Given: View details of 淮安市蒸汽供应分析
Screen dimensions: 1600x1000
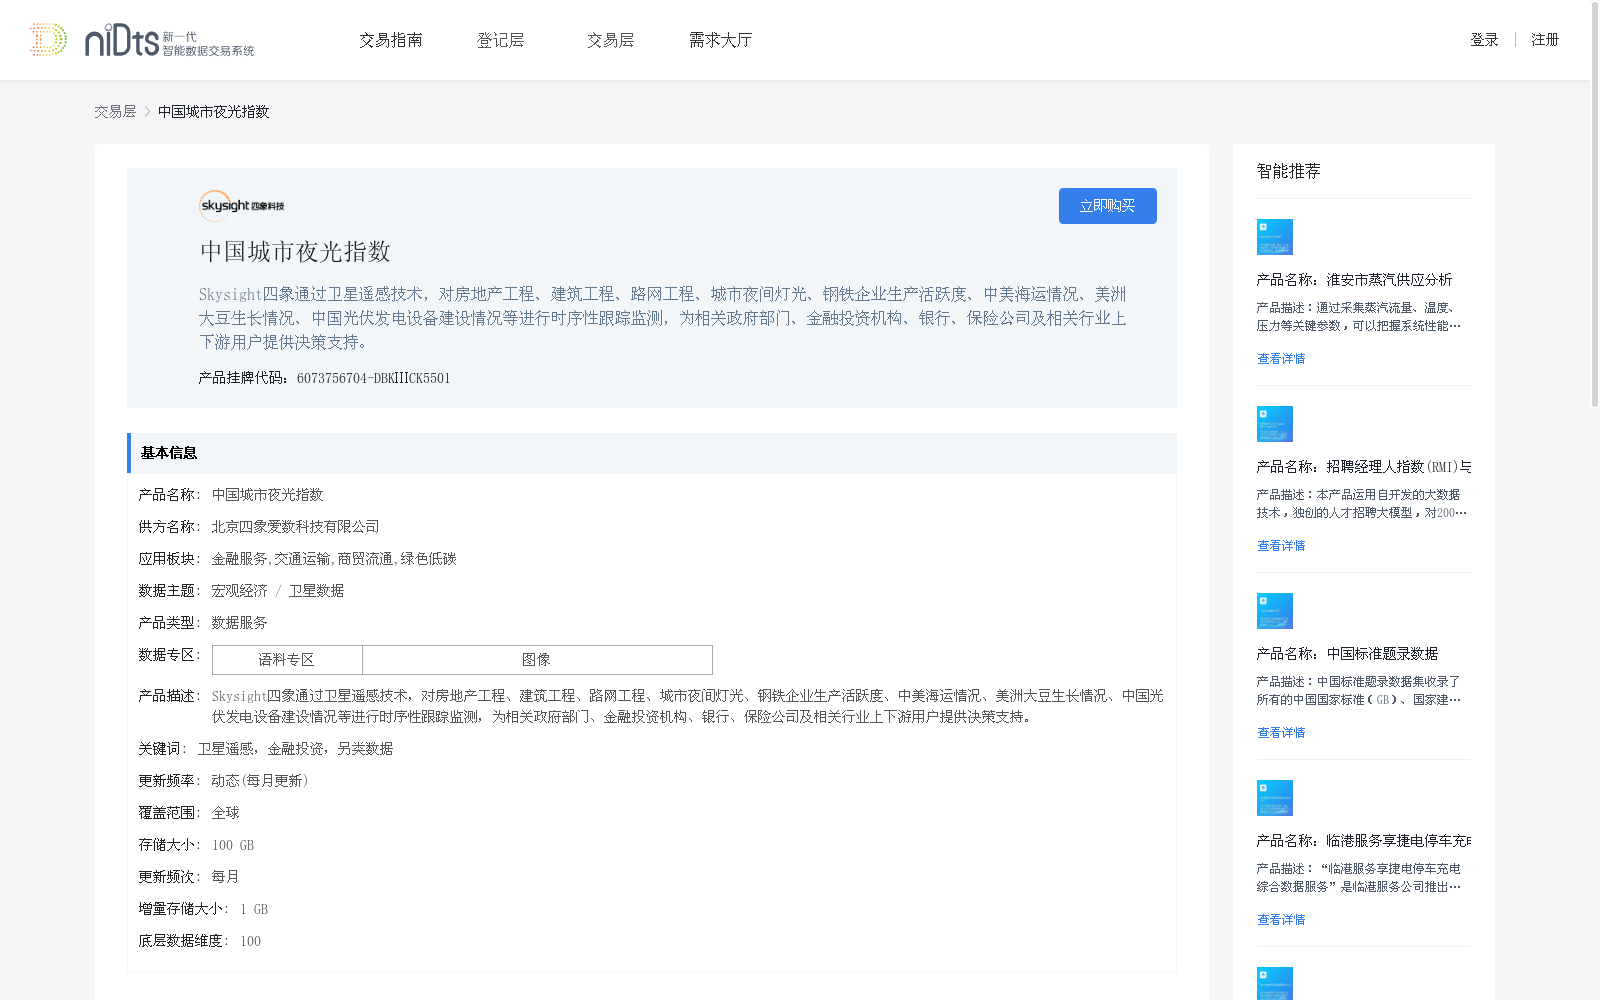Looking at the screenshot, I should click(x=1281, y=359).
